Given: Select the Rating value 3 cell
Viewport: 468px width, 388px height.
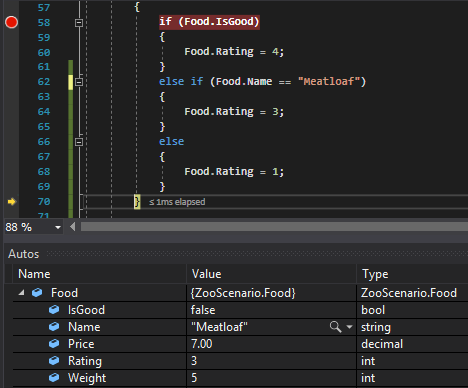Looking at the screenshot, I should coord(271,361).
